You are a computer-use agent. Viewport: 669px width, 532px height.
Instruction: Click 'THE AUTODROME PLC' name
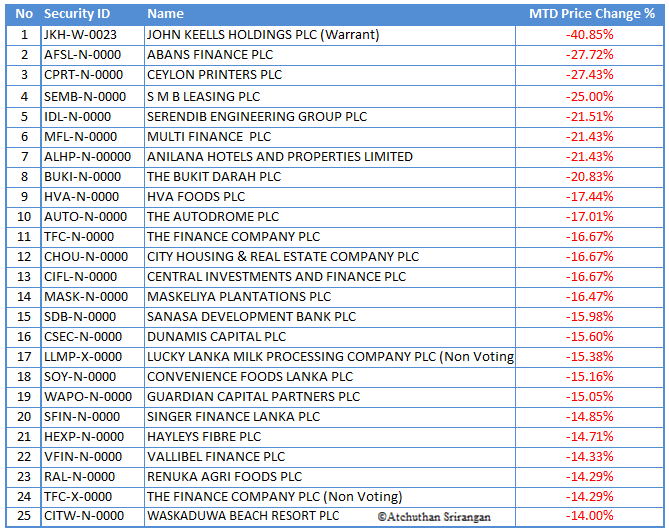[x=213, y=217]
